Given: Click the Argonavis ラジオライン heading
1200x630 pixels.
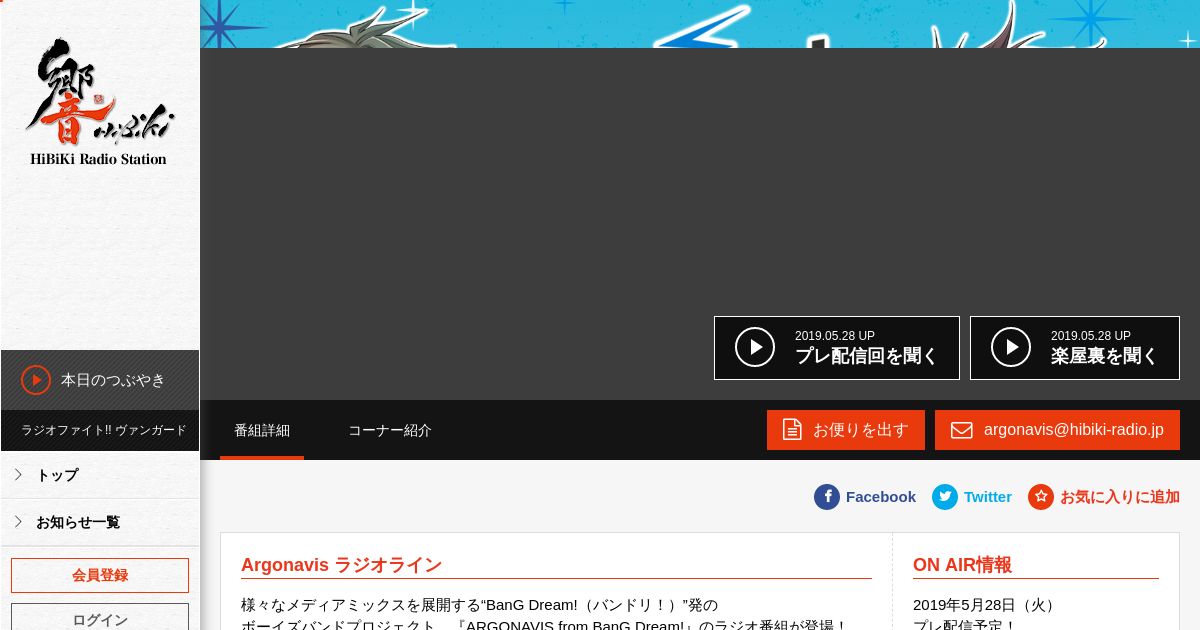Looking at the screenshot, I should click(341, 565).
